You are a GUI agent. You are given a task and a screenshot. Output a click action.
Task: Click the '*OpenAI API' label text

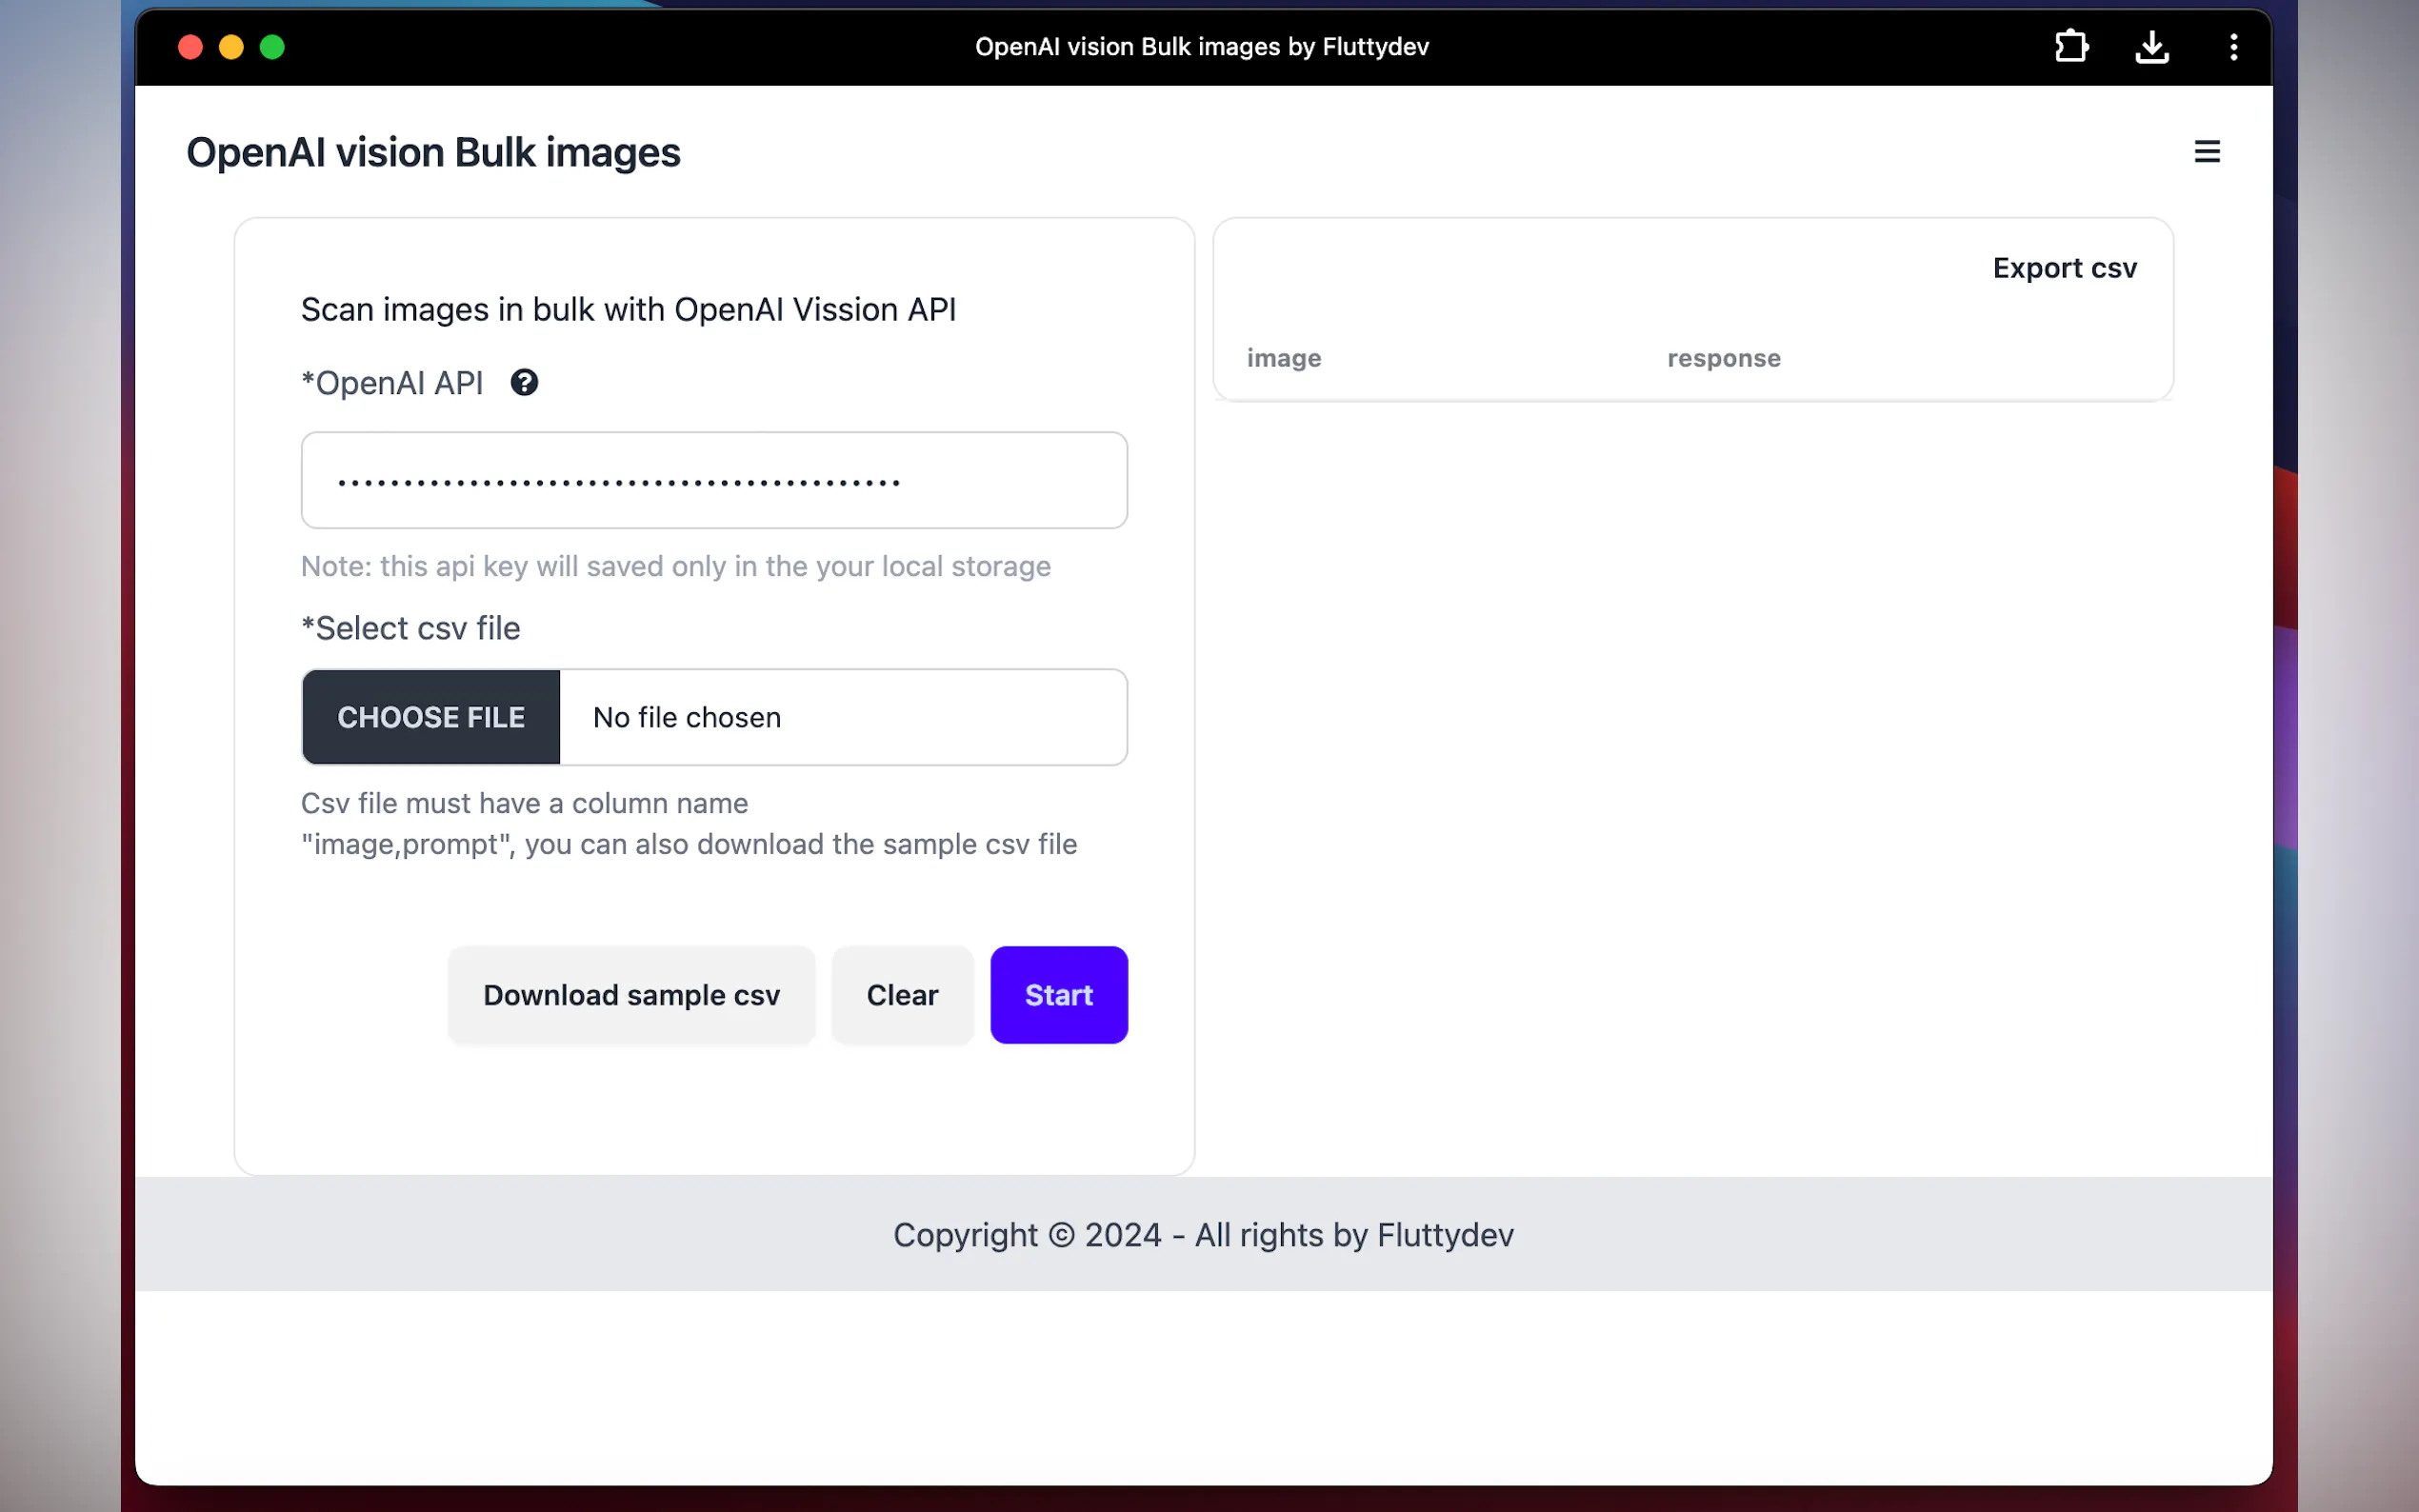[392, 383]
